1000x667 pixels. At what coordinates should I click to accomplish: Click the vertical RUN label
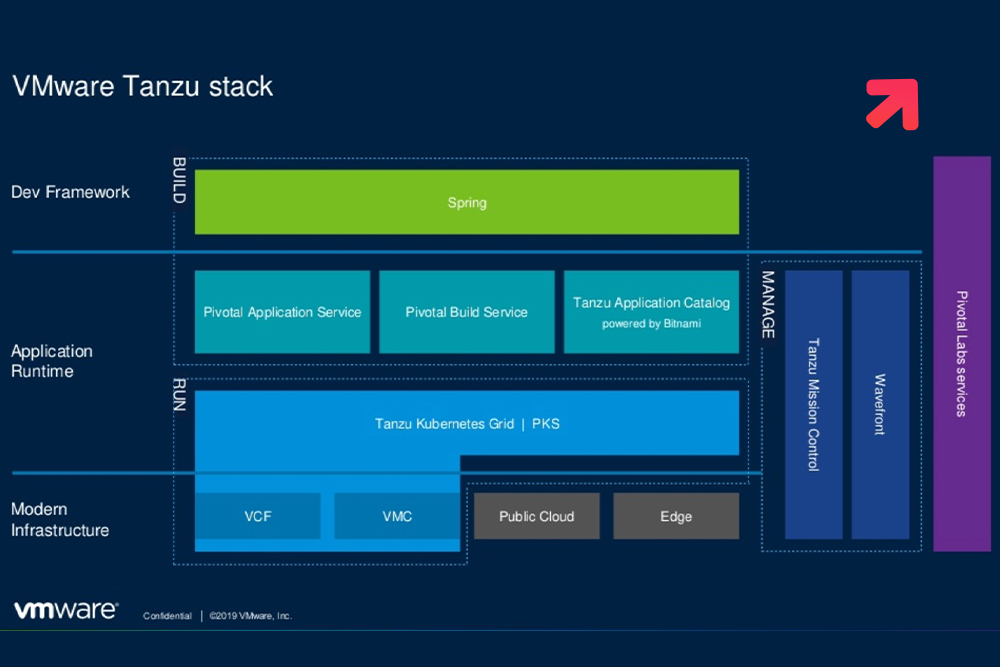pos(179,395)
